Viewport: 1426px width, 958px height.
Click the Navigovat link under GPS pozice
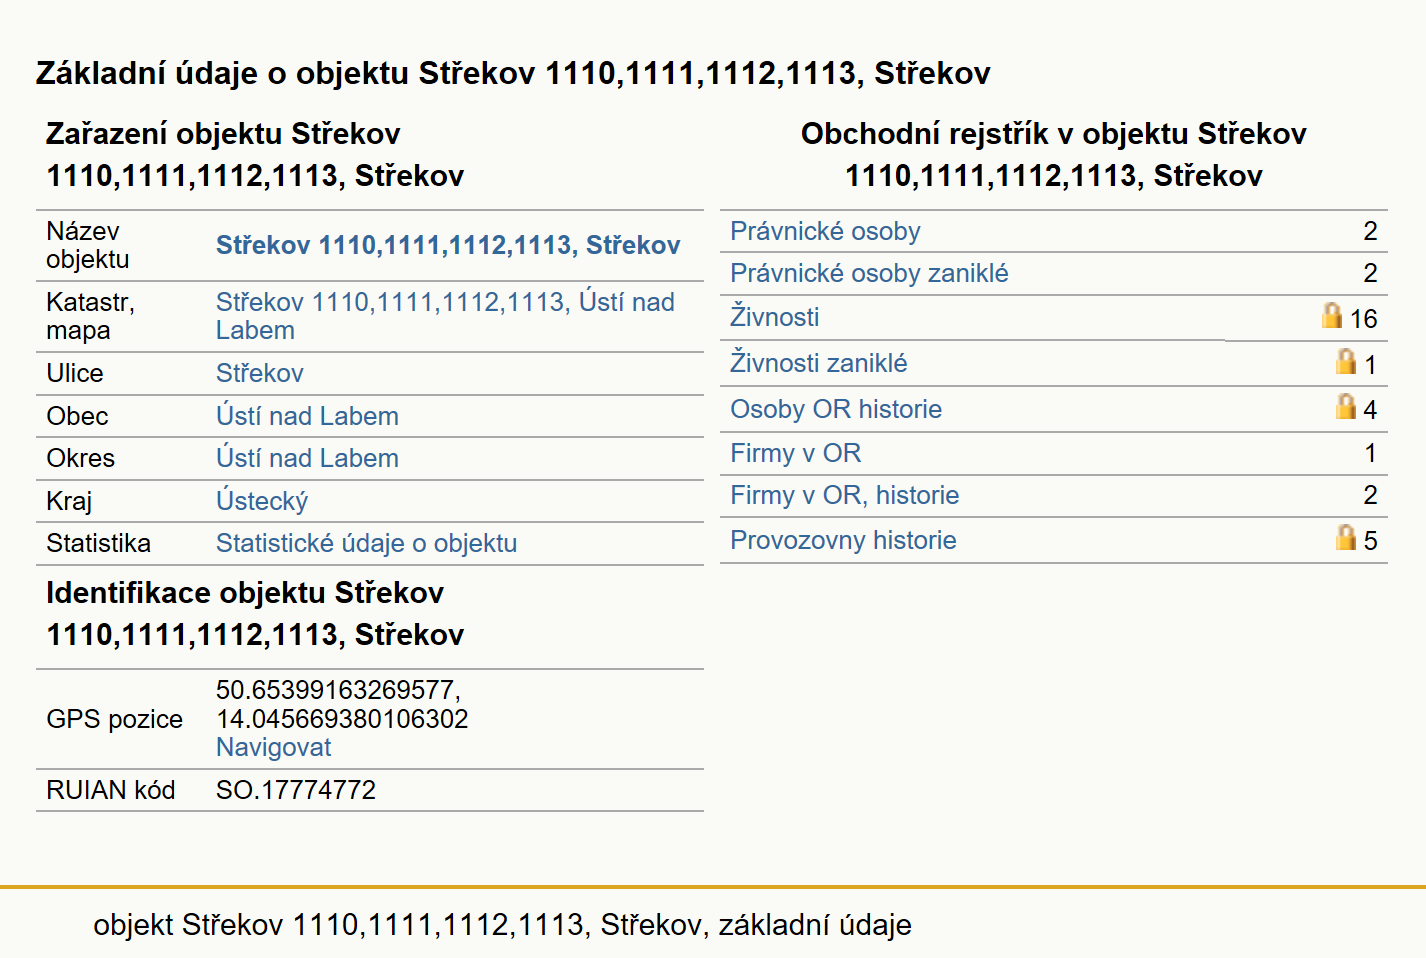[x=273, y=747]
